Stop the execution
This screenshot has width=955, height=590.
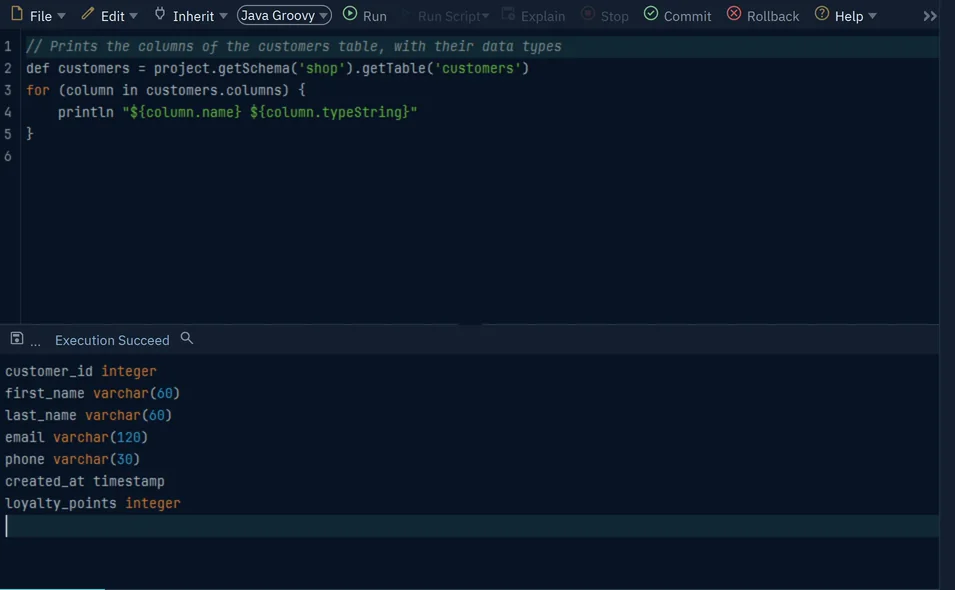coord(605,16)
